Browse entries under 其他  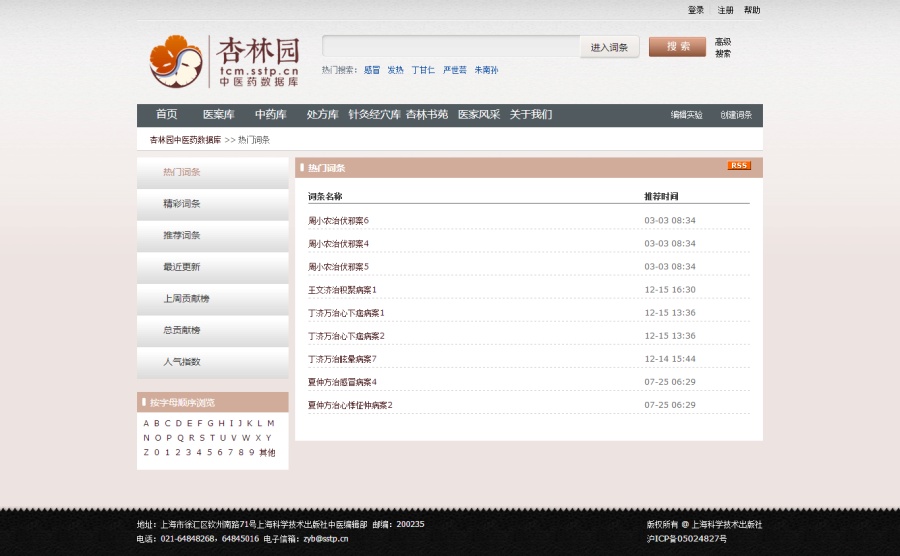(x=267, y=453)
